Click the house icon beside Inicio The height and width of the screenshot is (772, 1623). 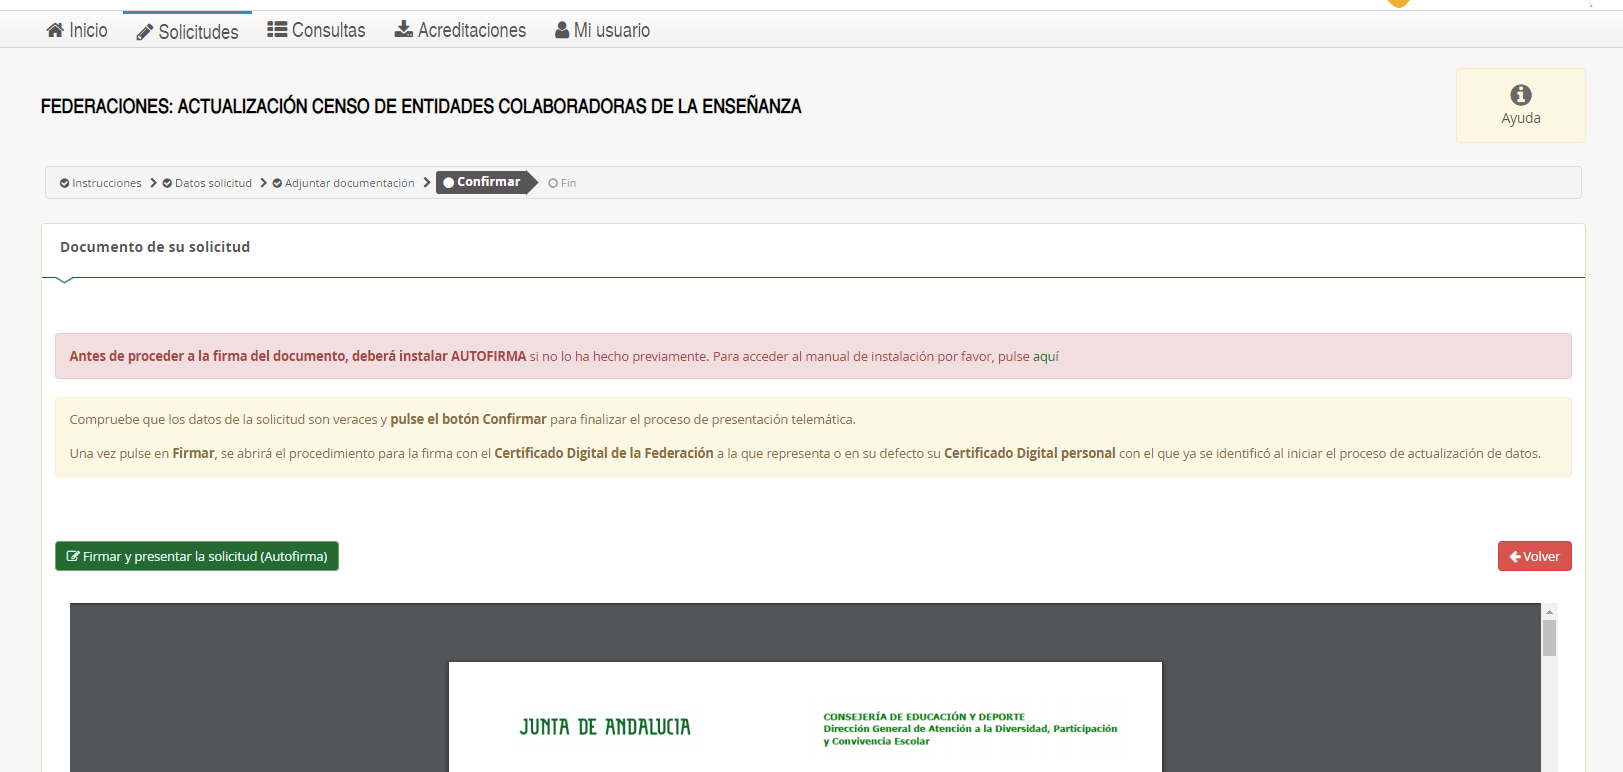click(x=55, y=30)
